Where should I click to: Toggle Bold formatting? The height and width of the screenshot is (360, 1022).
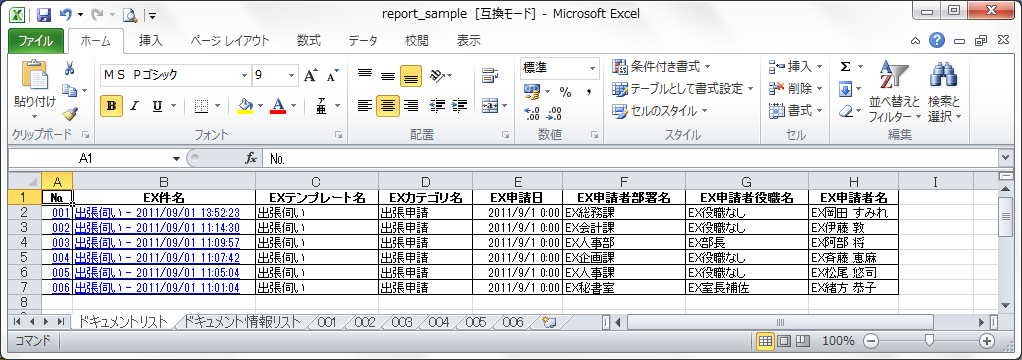(111, 106)
